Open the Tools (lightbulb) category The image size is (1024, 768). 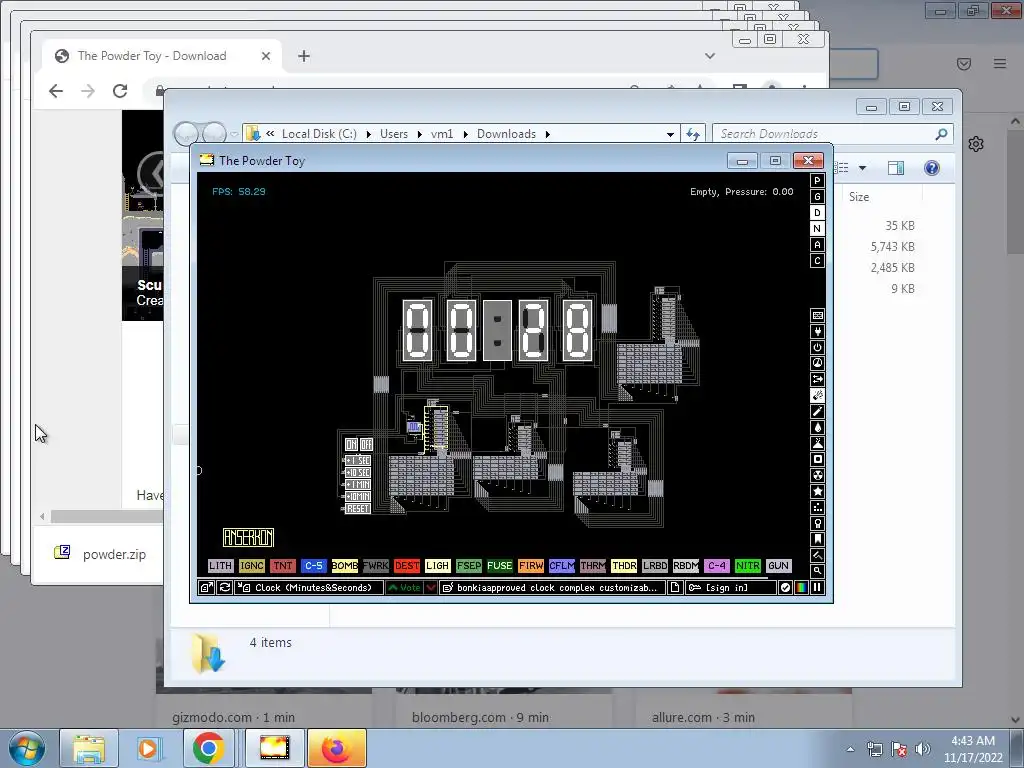[x=817, y=524]
